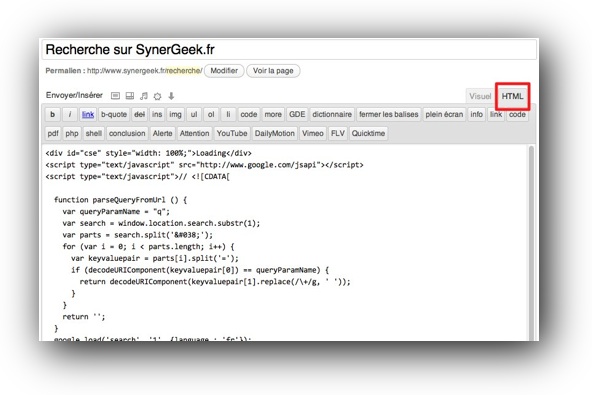Click the ol list button

[211, 114]
